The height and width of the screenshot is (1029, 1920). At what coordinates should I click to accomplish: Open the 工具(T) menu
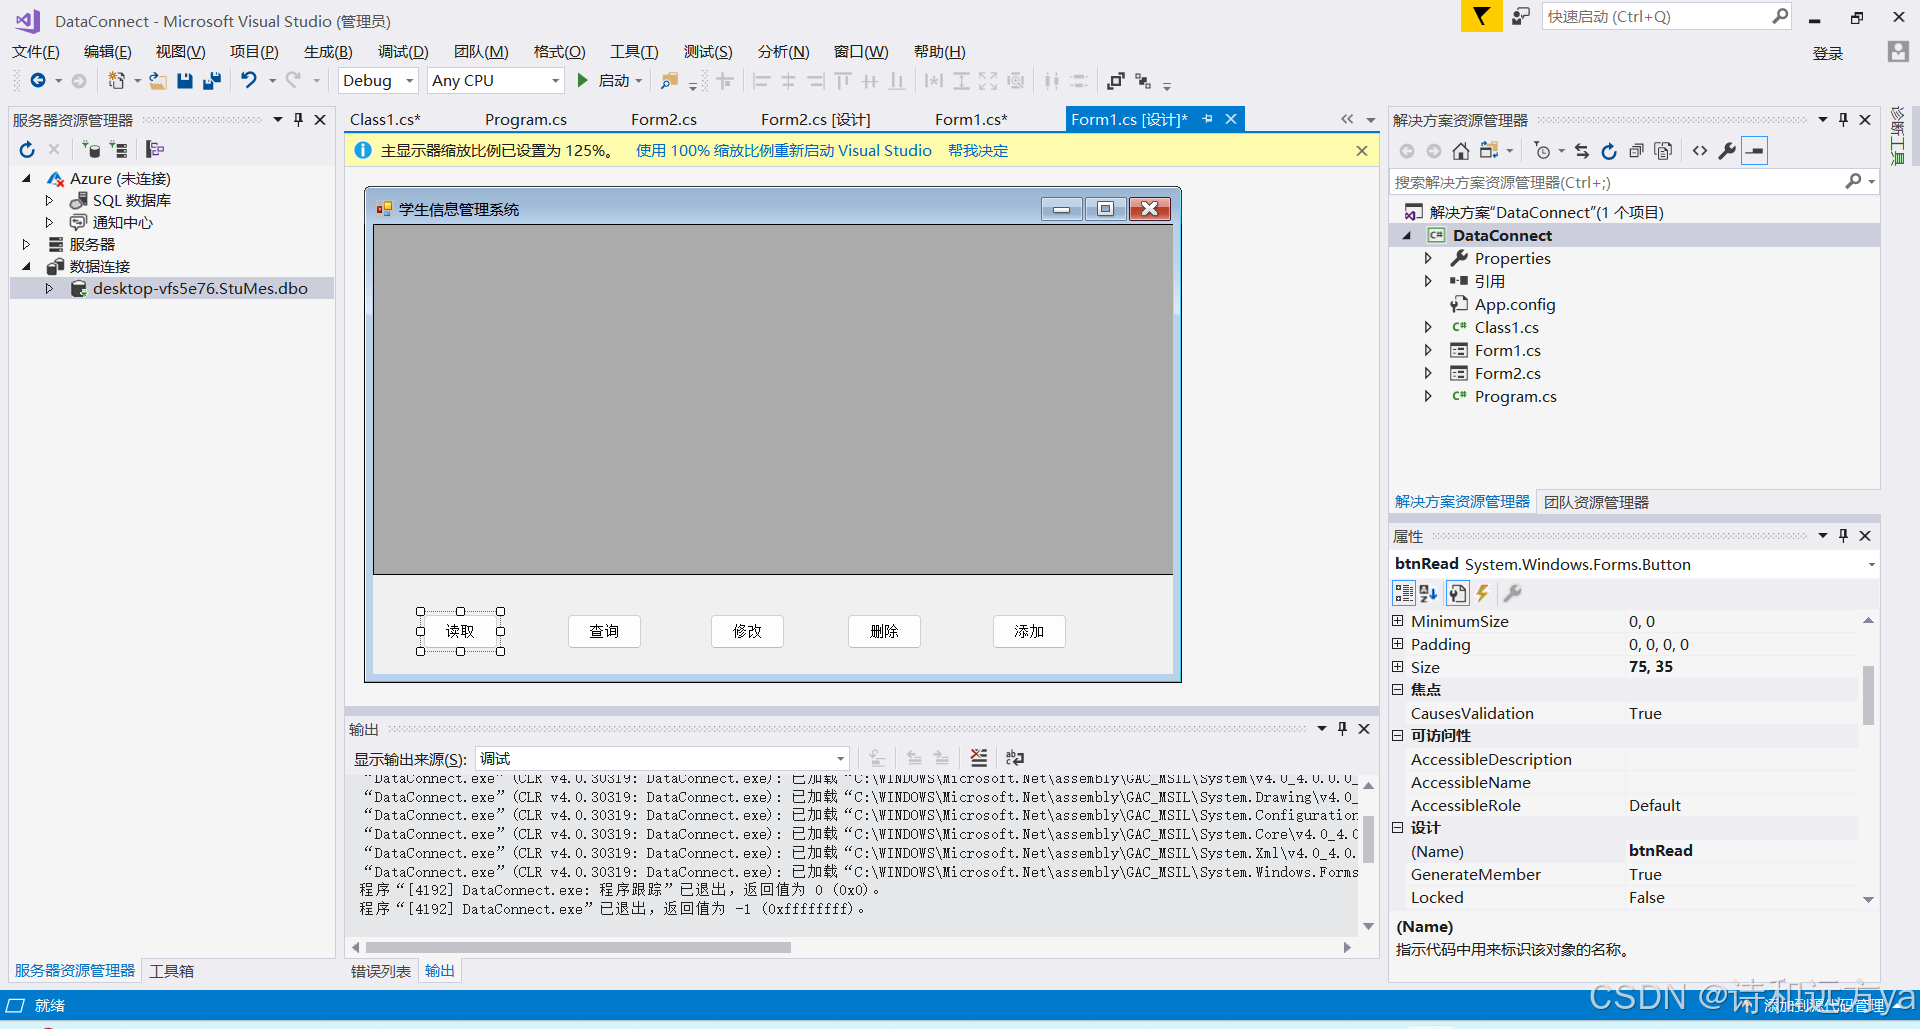tap(634, 52)
